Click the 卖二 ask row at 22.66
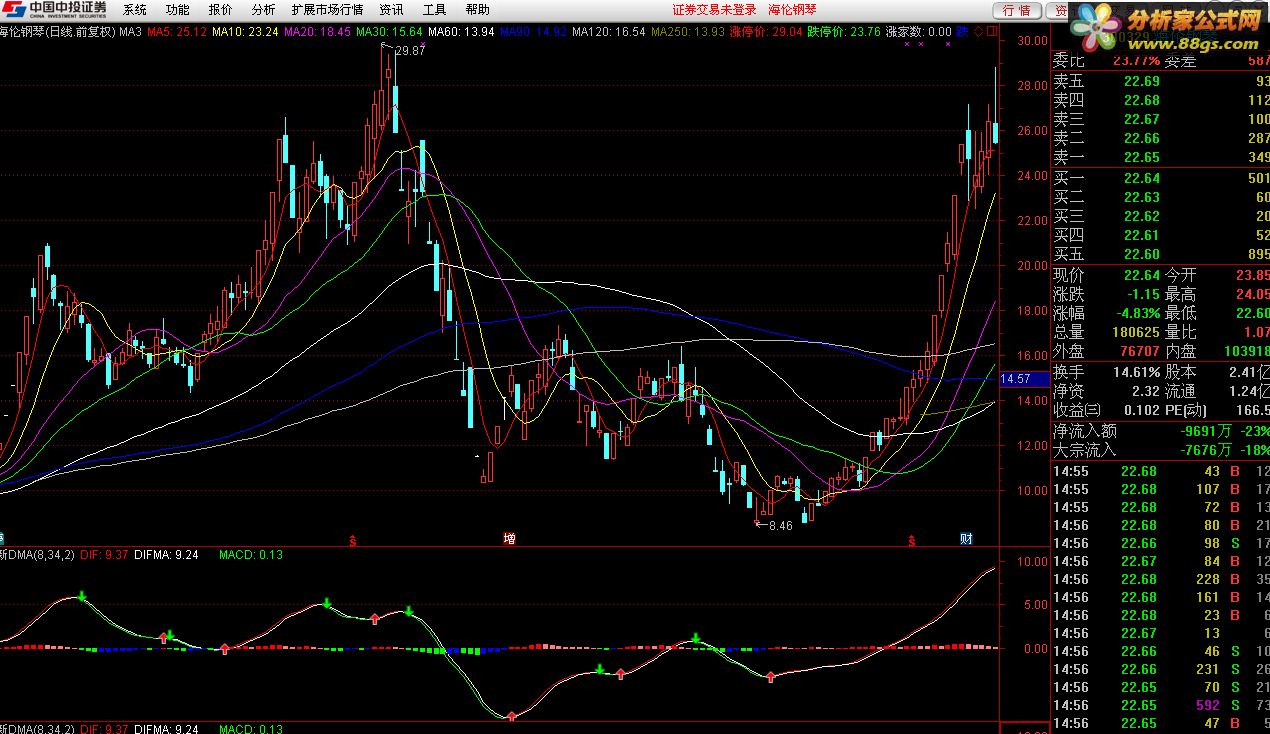 coord(1160,138)
